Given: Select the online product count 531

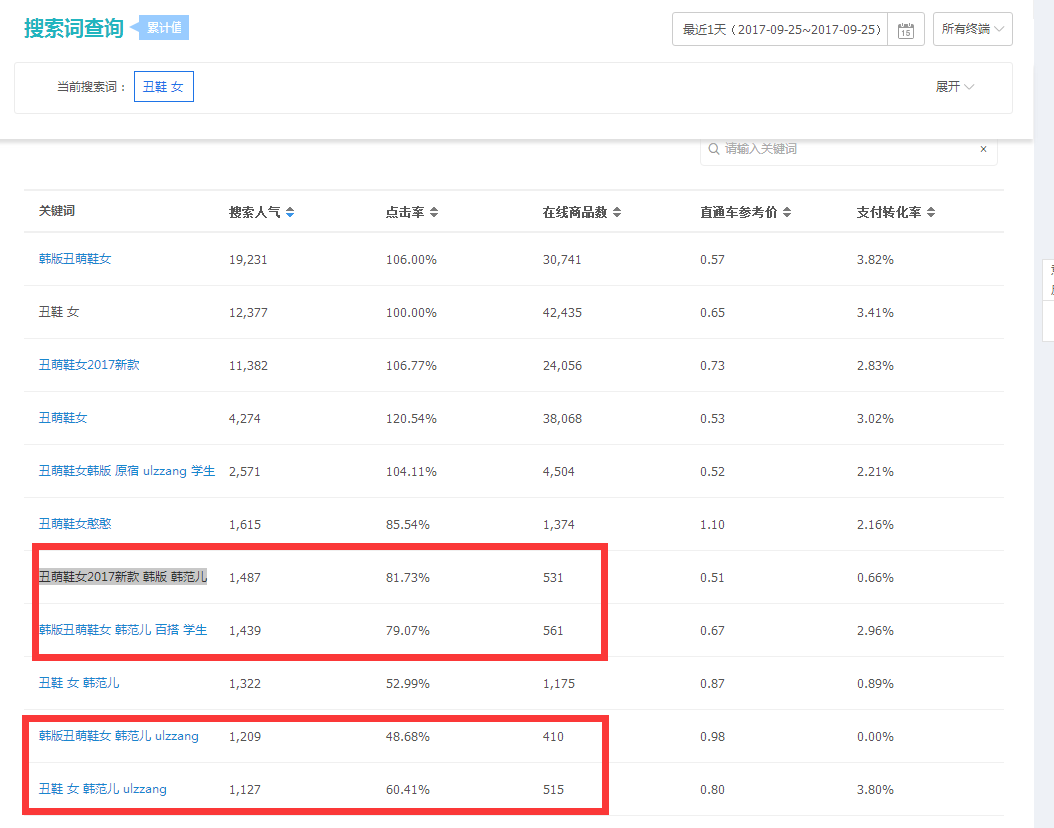Looking at the screenshot, I should 553,577.
